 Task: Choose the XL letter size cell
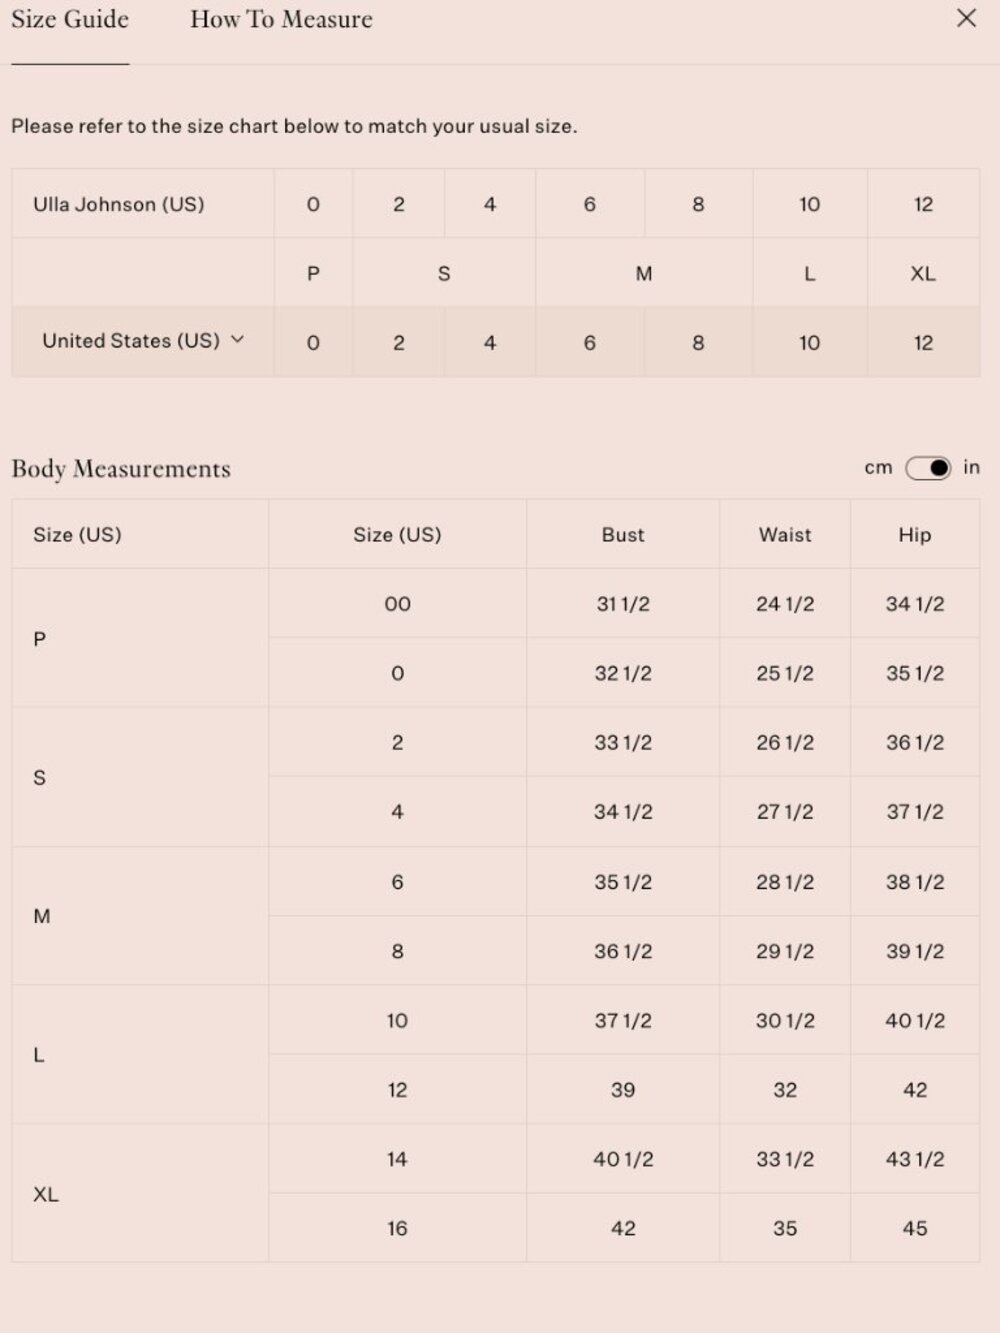pyautogui.click(x=923, y=273)
